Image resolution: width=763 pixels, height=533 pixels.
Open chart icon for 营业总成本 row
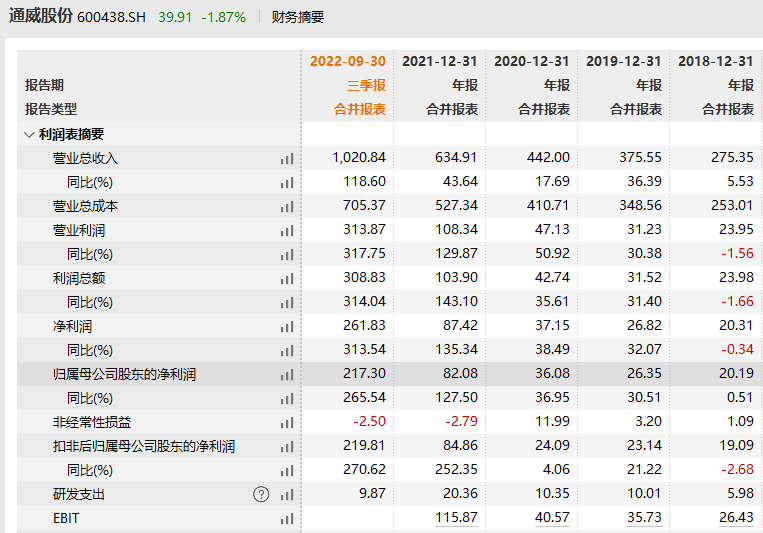point(287,207)
